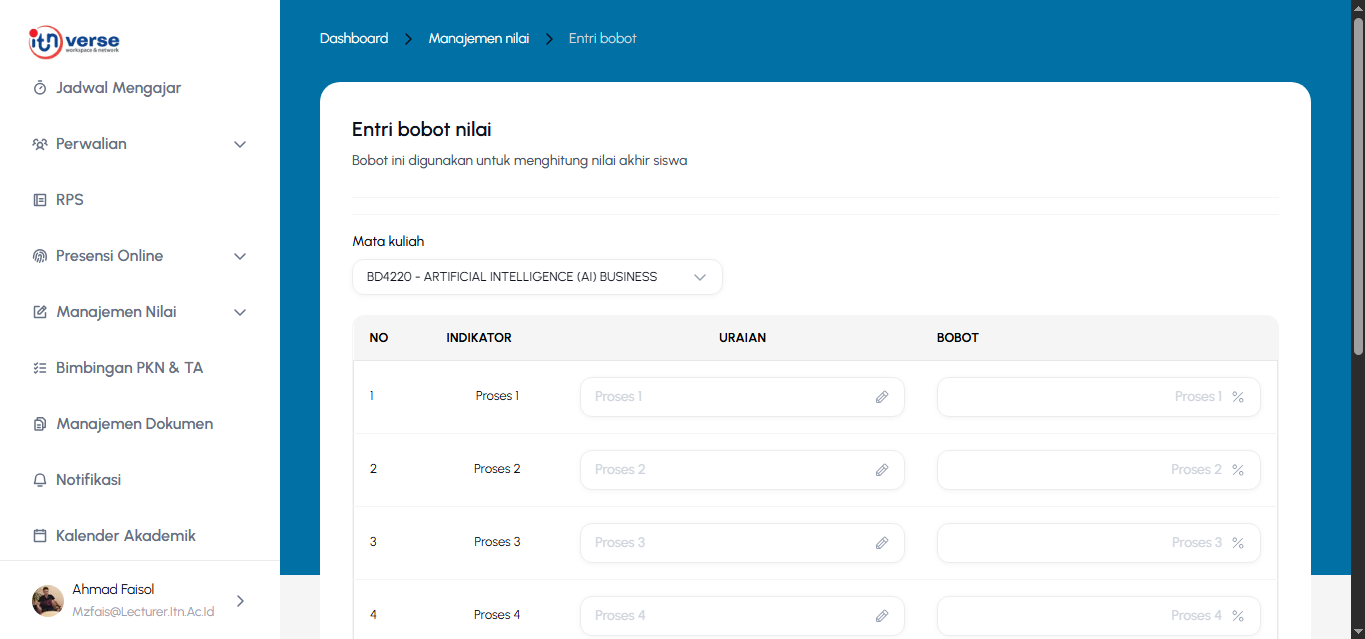Click the Proses 1 uraian input field
1365x639 pixels.
click(742, 397)
